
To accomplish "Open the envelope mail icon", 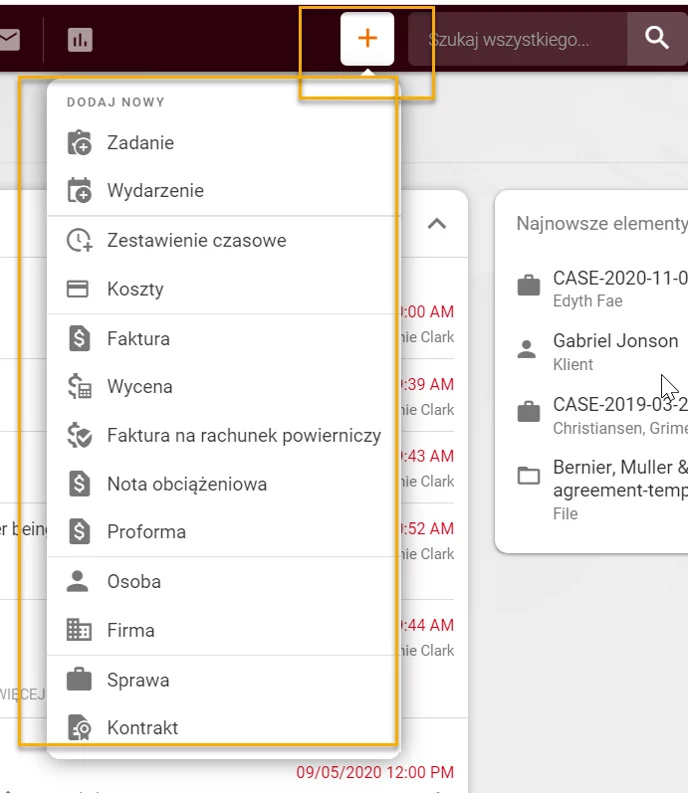I will pos(9,39).
